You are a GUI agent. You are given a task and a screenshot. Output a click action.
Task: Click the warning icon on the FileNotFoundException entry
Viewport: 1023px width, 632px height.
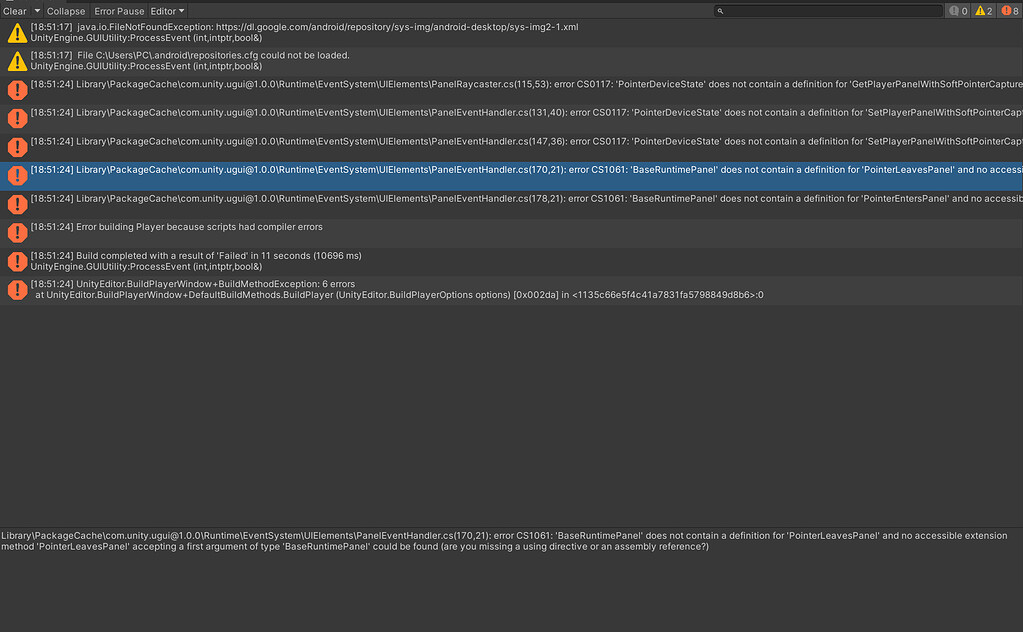coord(15,33)
